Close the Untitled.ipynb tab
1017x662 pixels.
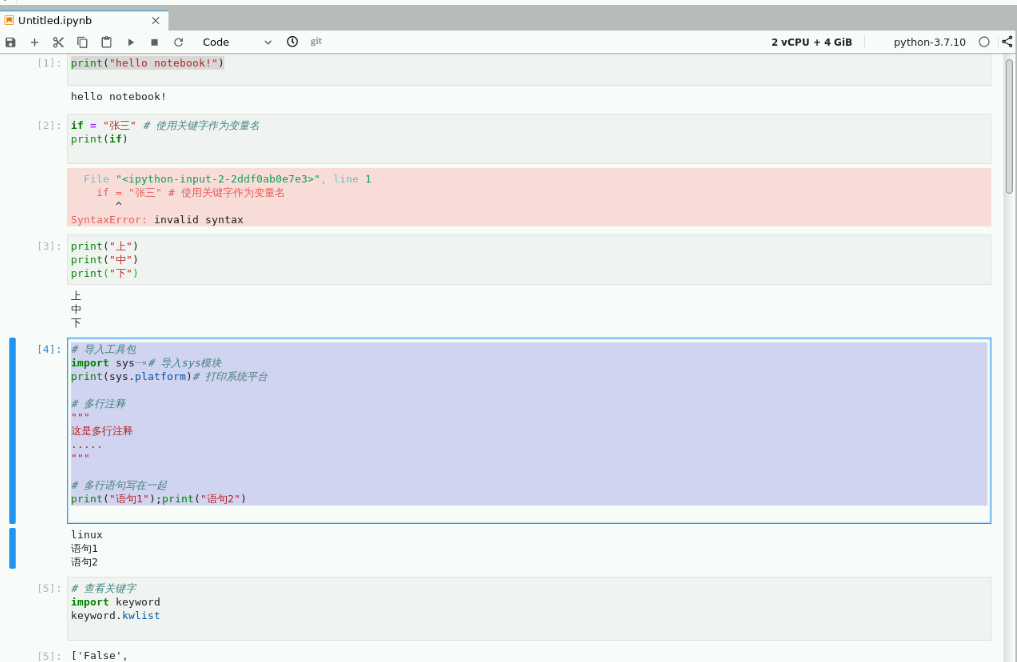(x=155, y=20)
